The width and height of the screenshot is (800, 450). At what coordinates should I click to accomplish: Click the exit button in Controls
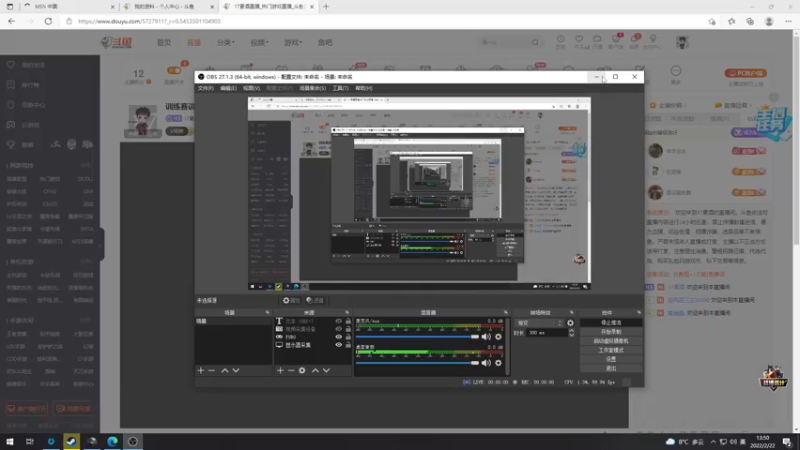click(x=611, y=368)
